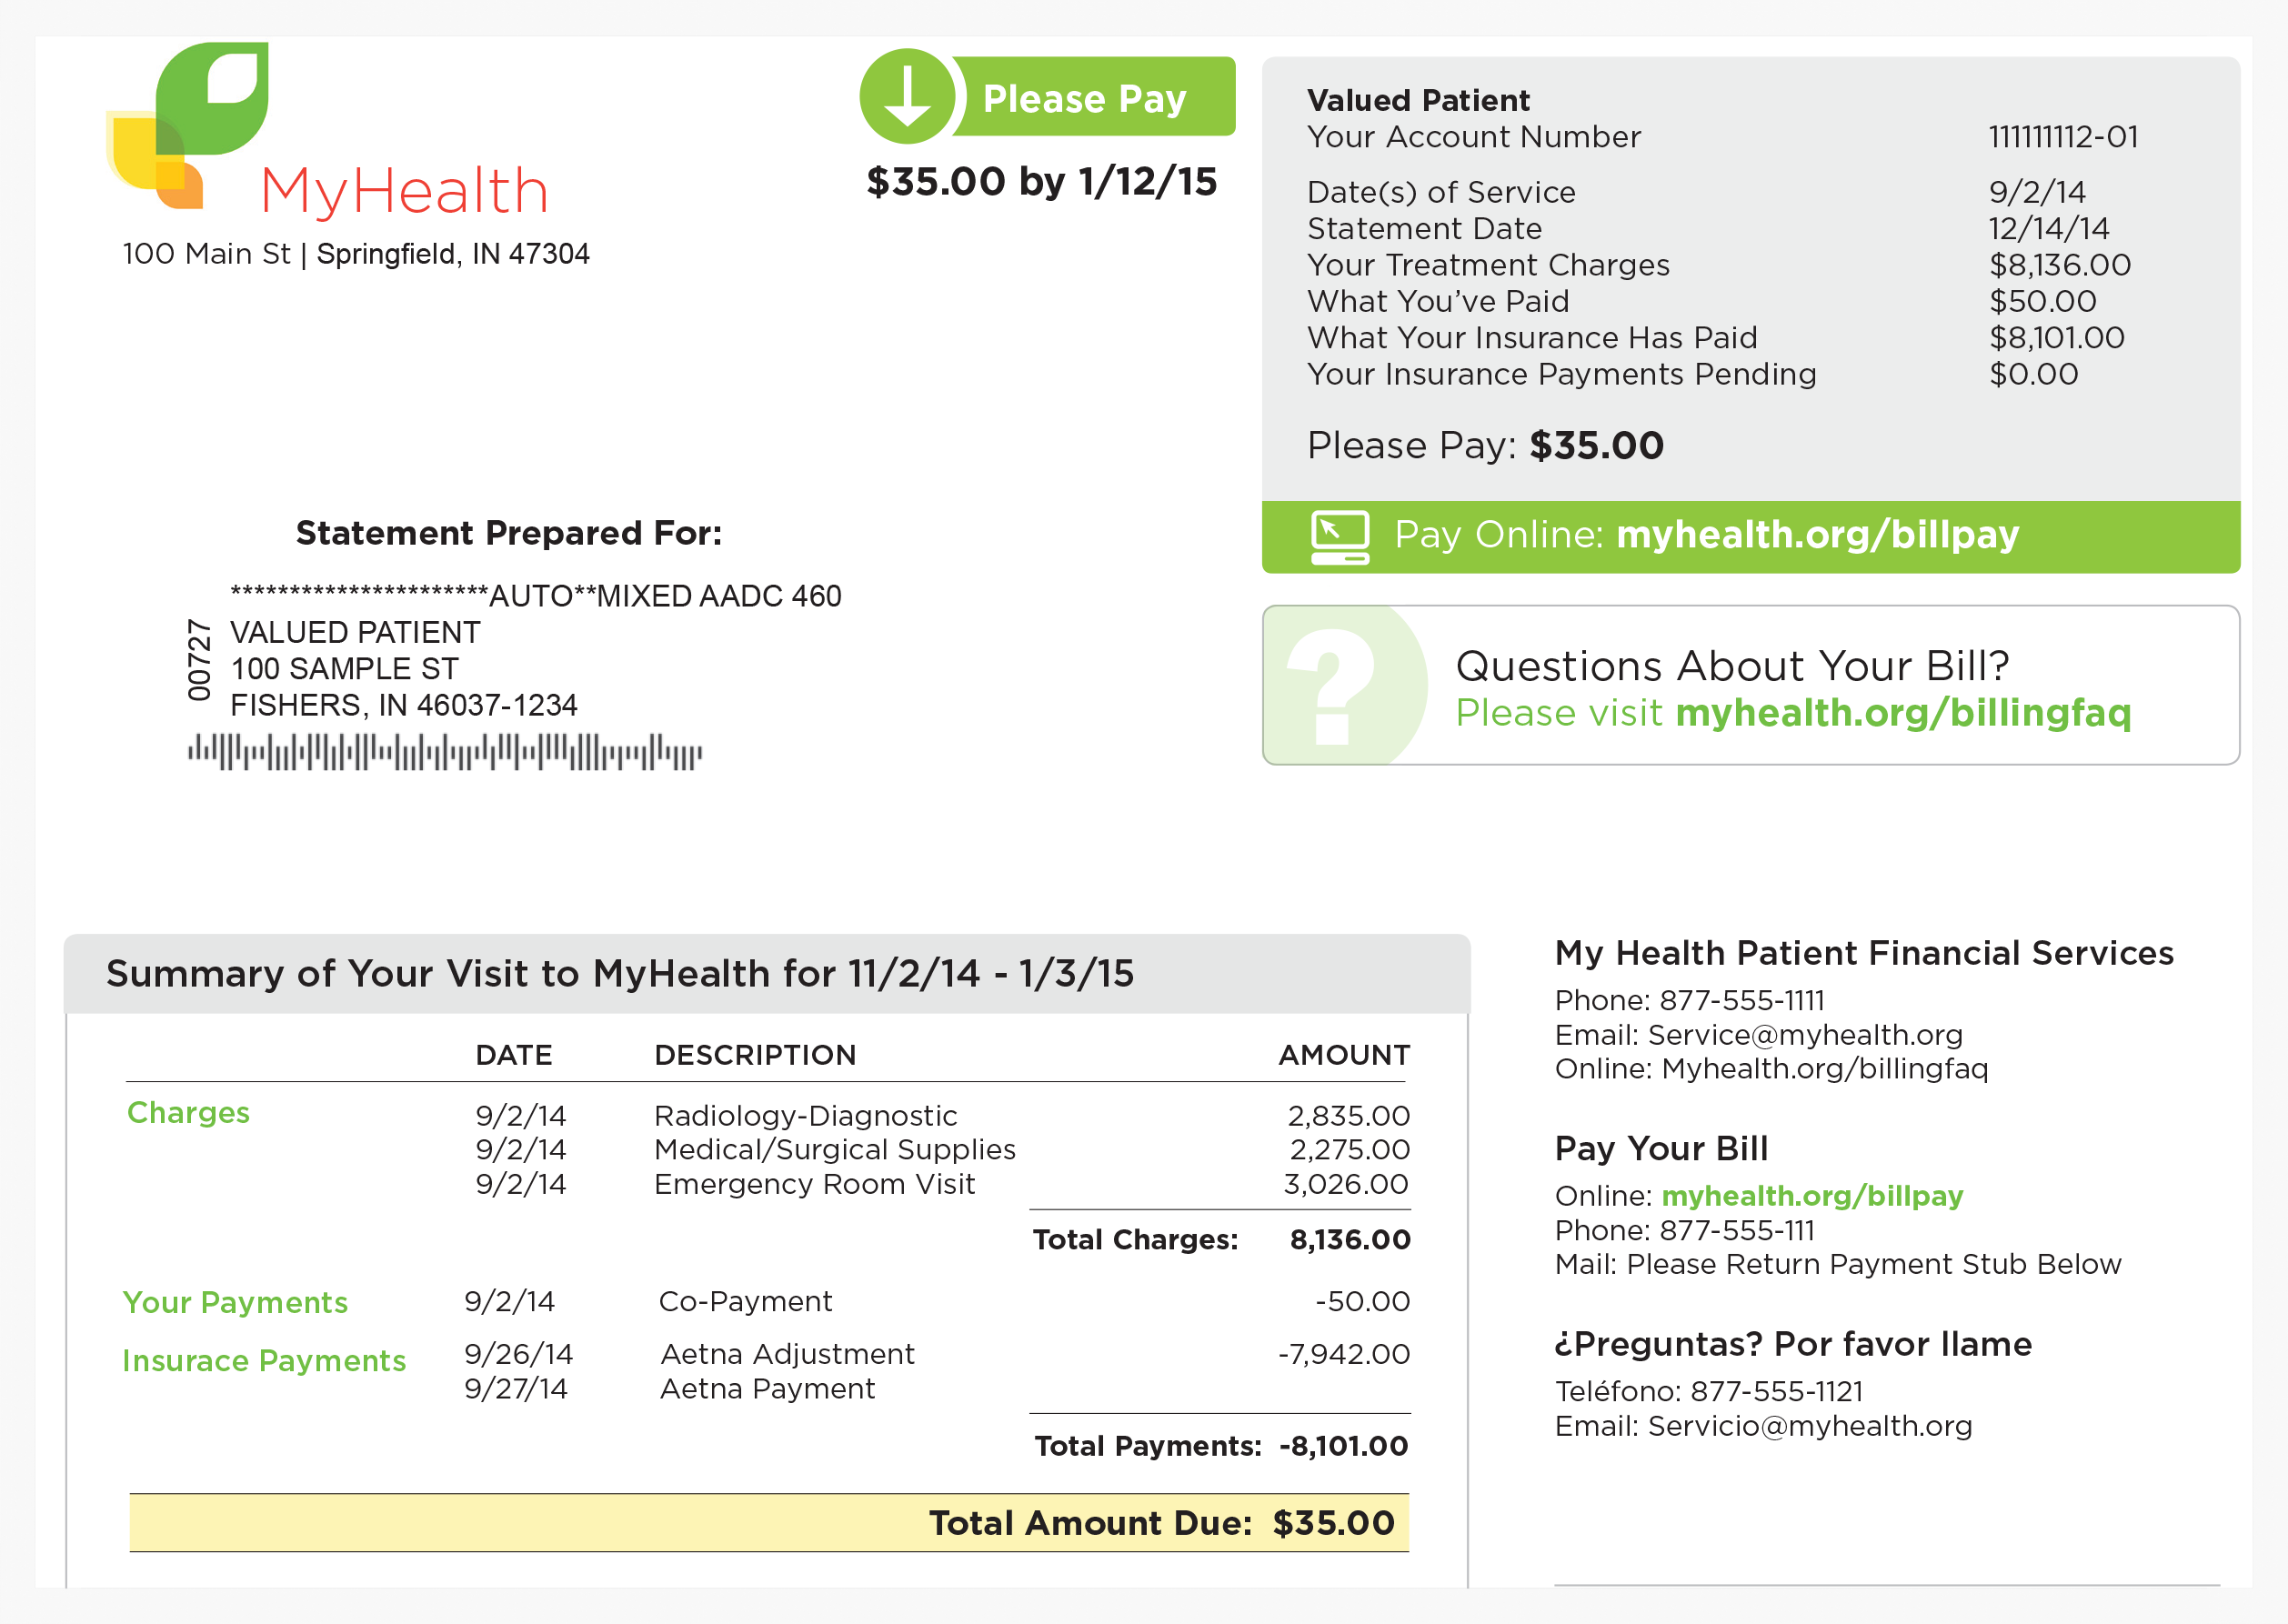Click the green down-arrow circle icon
This screenshot has height=1624, width=2288.
907,97
